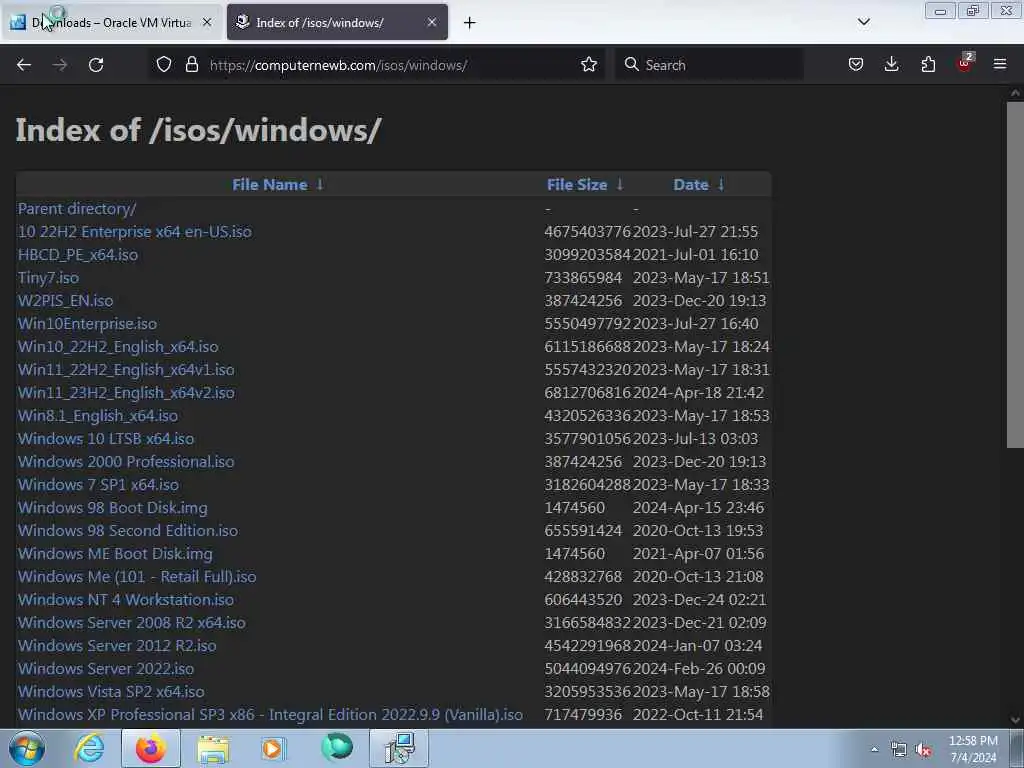Open the tracking protection shield icon

164,65
